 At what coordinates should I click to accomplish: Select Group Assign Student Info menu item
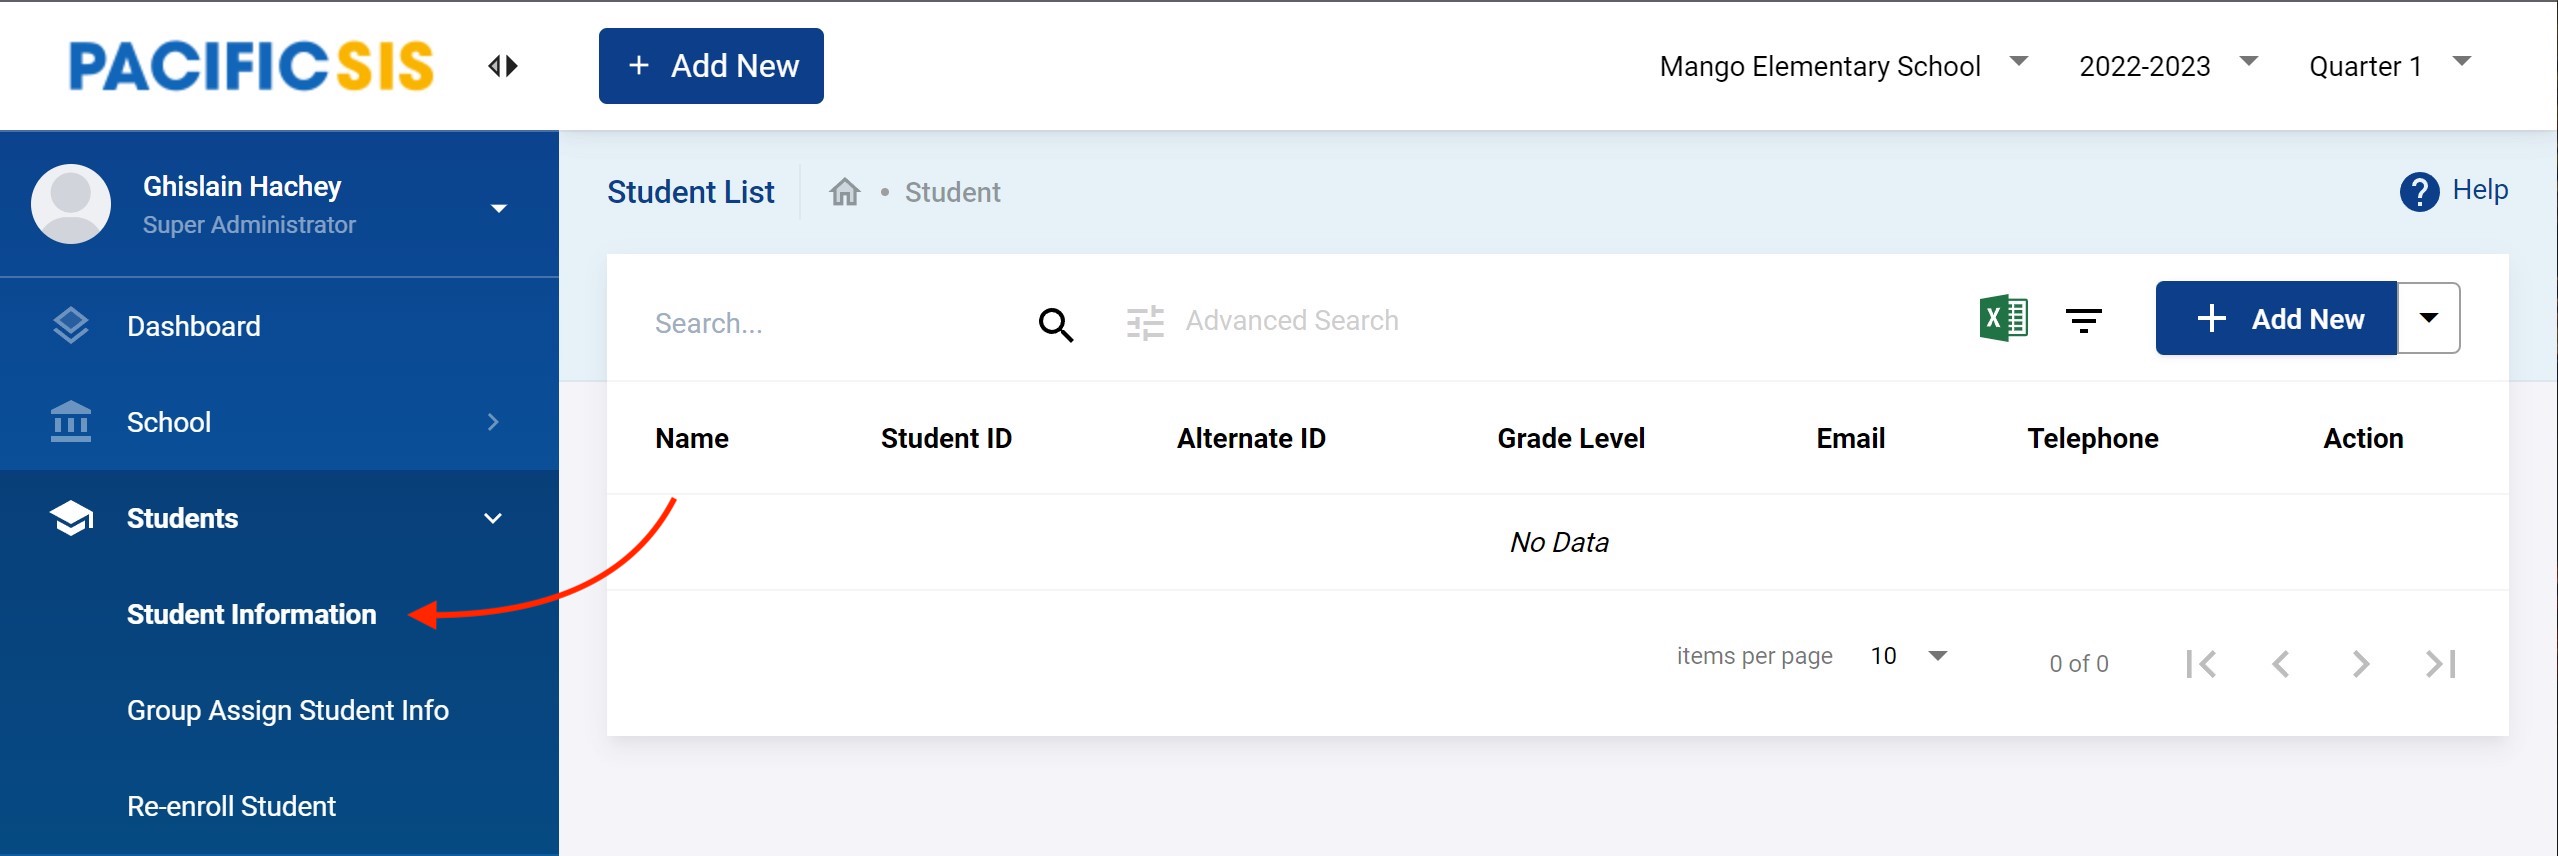click(x=287, y=710)
